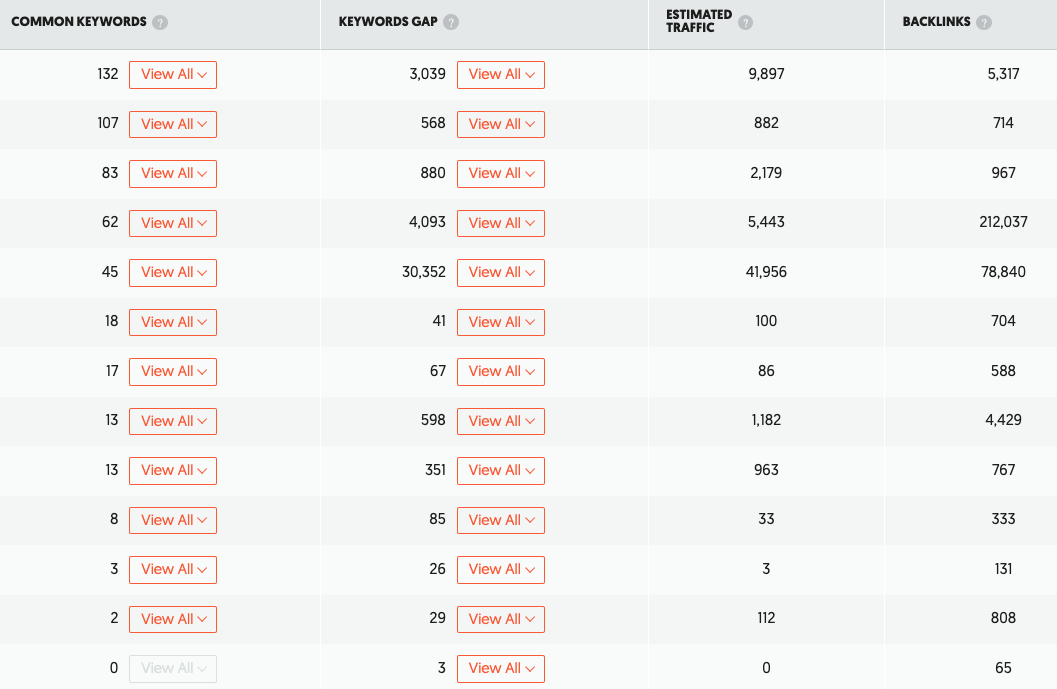Sort by Keywords Gap column header
Image resolution: width=1057 pixels, height=689 pixels.
pyautogui.click(x=388, y=22)
